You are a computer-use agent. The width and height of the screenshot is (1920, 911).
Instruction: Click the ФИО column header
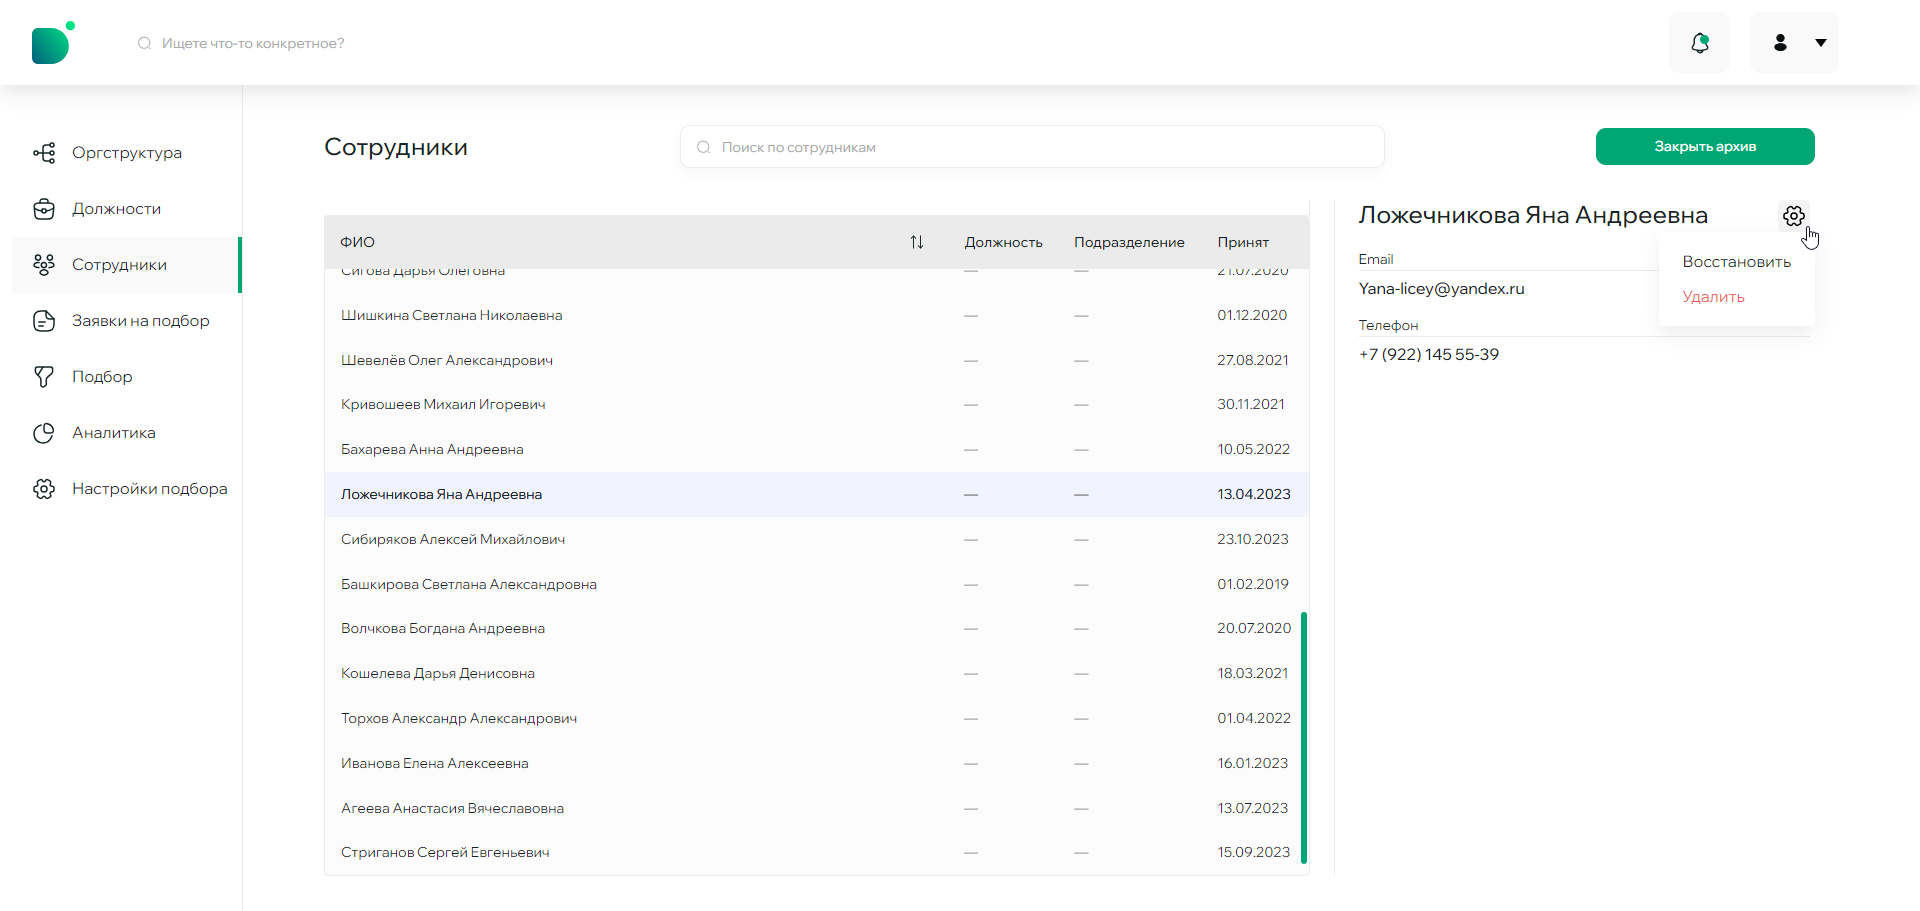(x=358, y=242)
